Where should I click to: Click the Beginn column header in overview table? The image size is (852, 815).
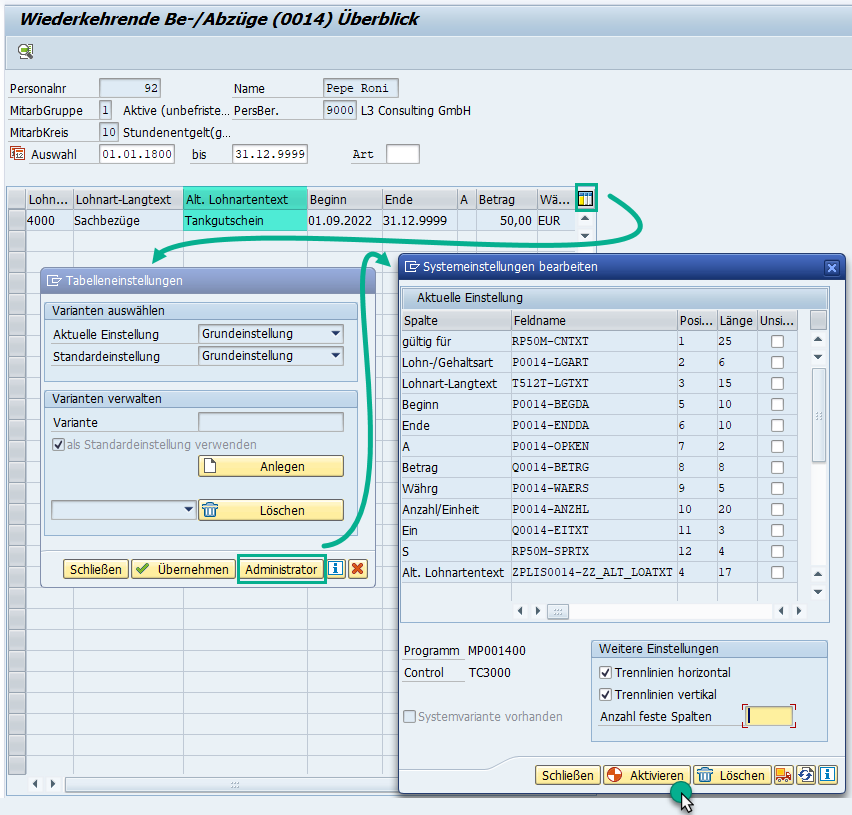pos(345,199)
